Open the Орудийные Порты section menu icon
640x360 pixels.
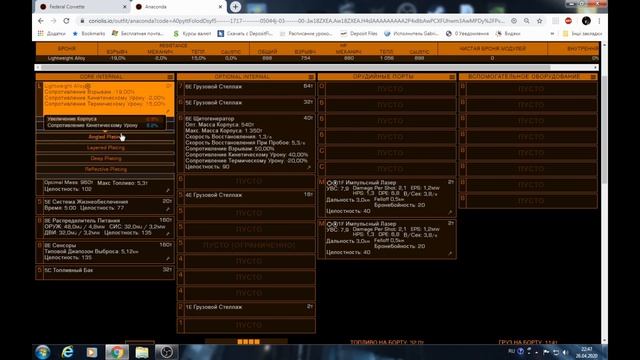(452, 77)
